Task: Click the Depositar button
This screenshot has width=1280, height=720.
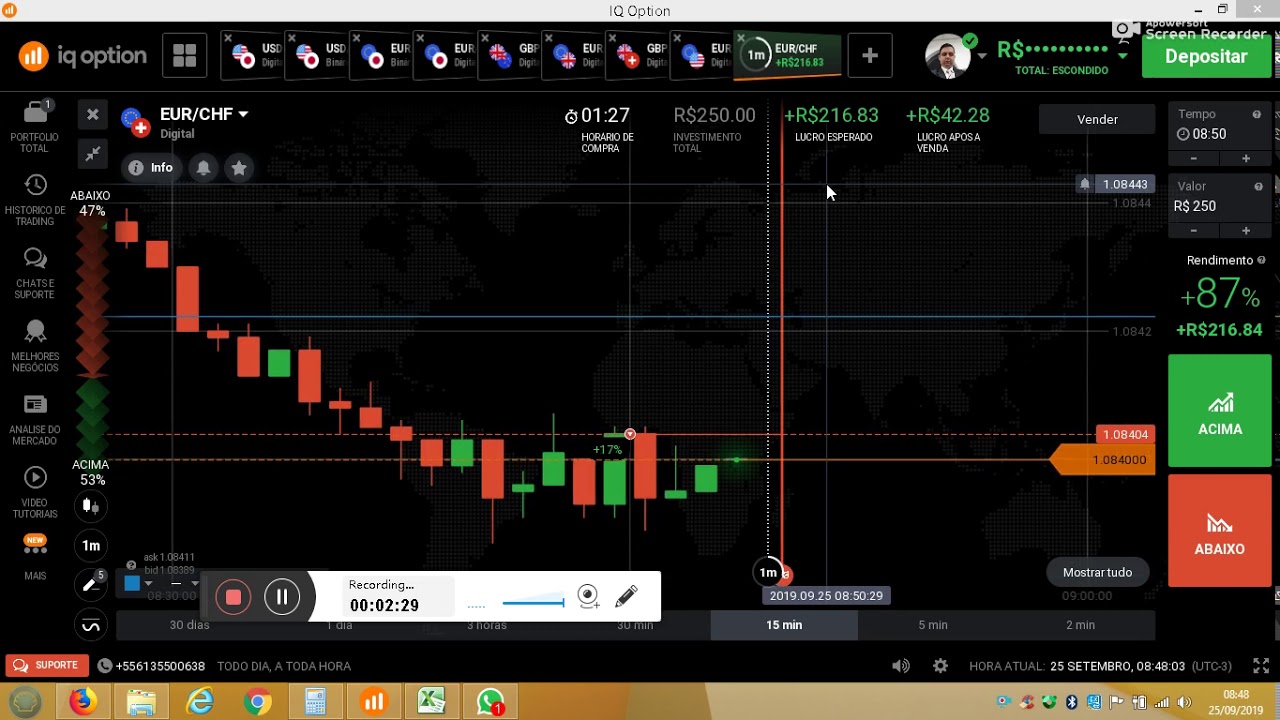Action: click(1206, 56)
